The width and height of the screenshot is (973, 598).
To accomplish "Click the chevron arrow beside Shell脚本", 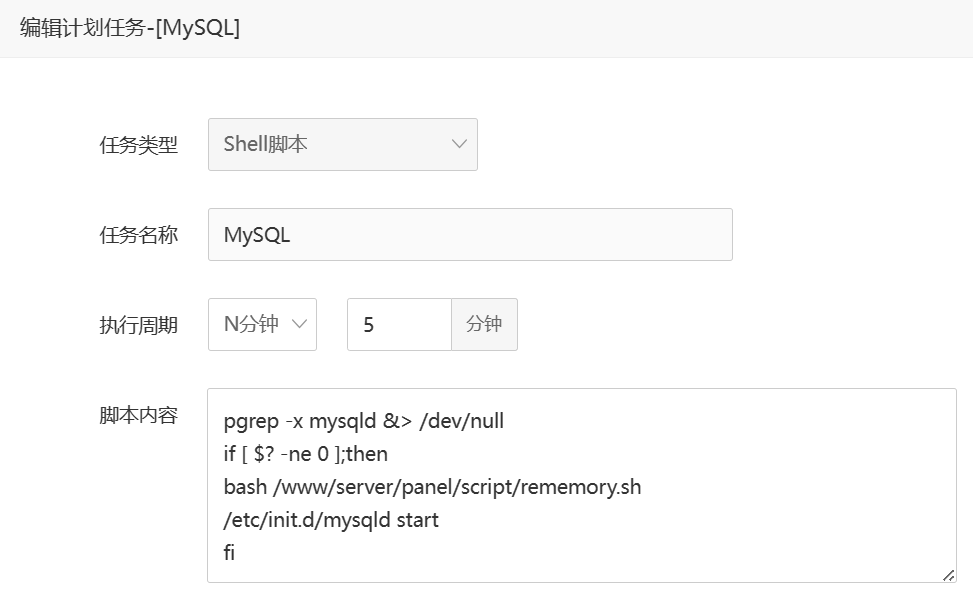I will tap(459, 144).
